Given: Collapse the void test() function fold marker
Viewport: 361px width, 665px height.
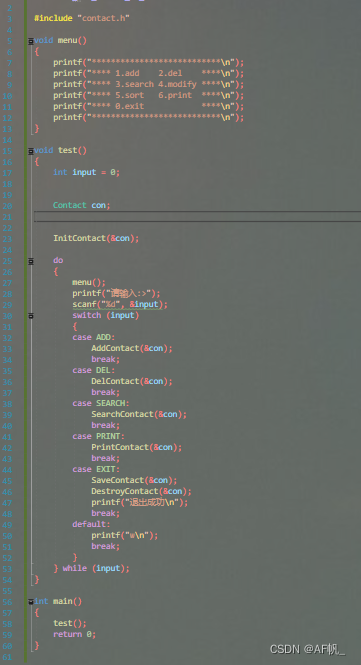Looking at the screenshot, I should [31, 151].
